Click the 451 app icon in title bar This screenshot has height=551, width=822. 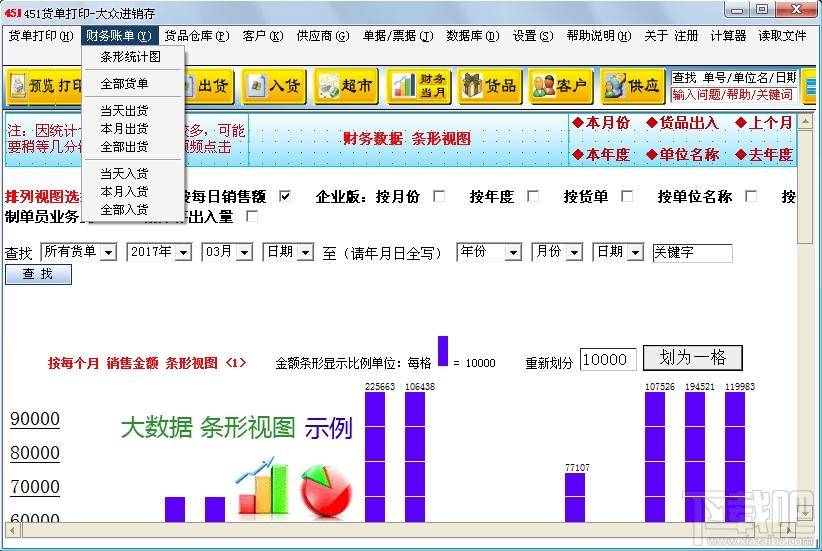13,12
